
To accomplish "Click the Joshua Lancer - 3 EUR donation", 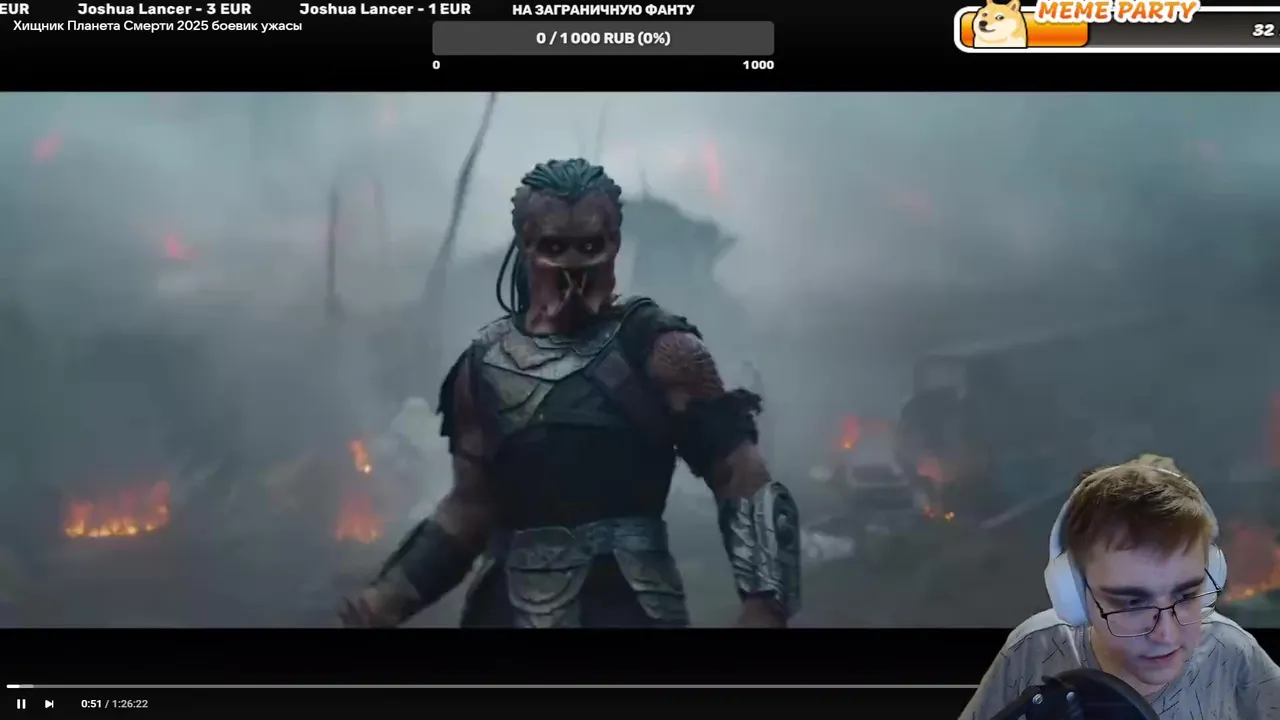I will point(164,9).
